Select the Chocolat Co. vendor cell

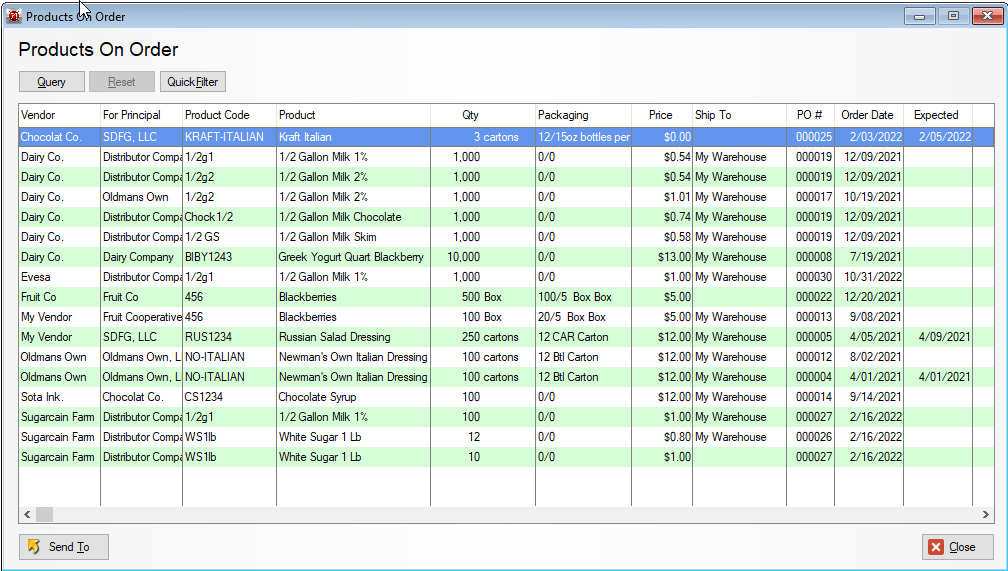59,137
